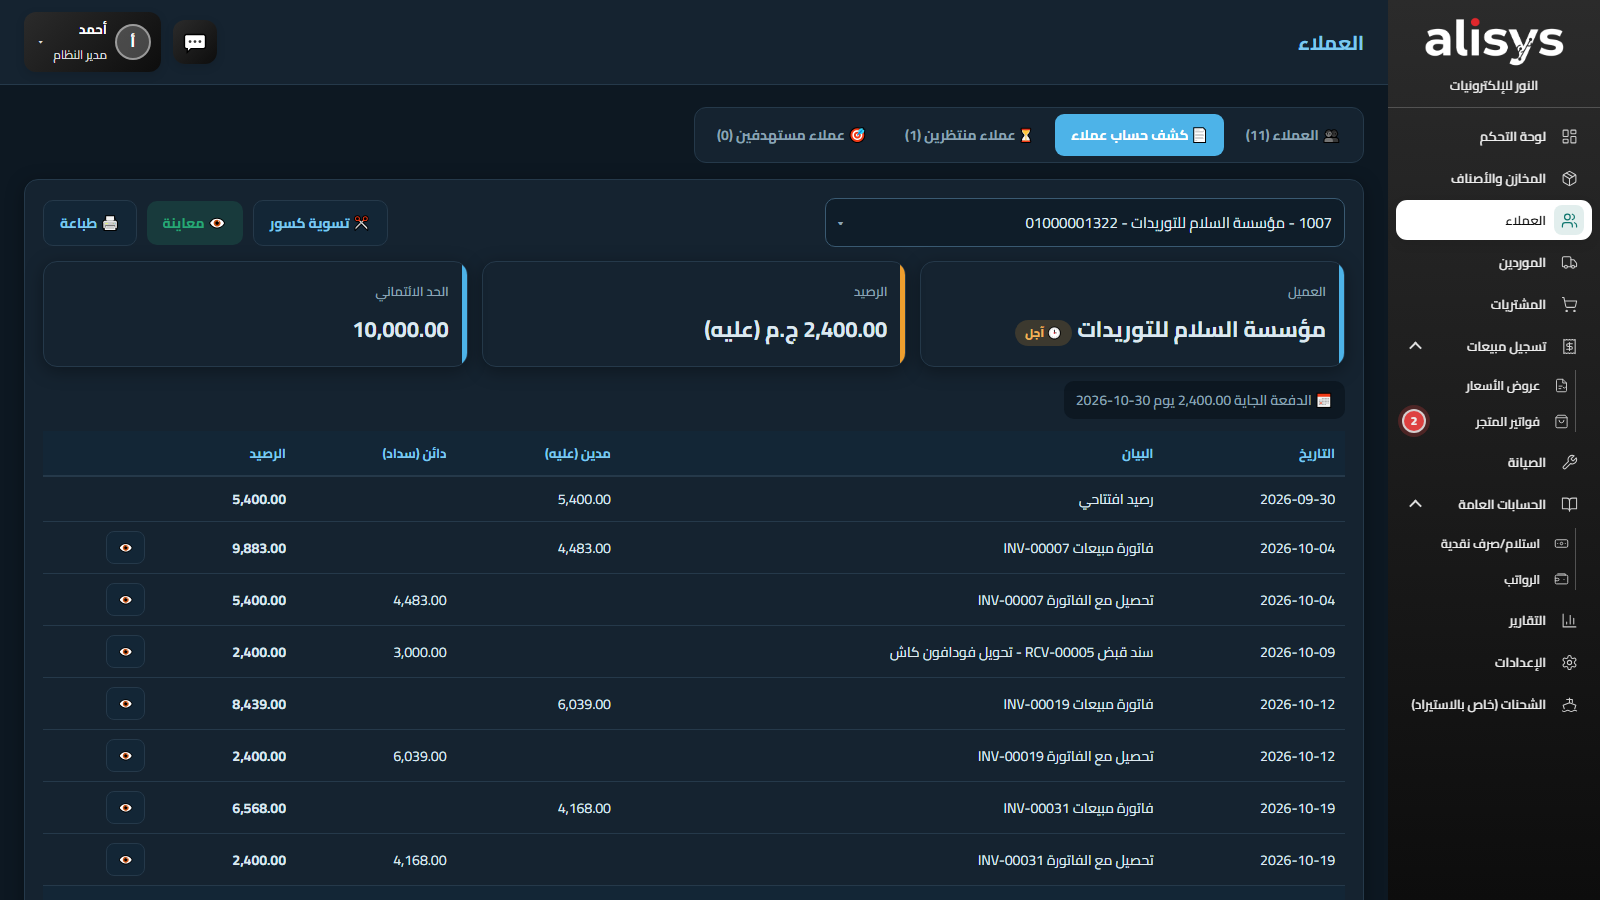Click معاينة preview button
Screen dimensions: 1600x900
pyautogui.click(x=194, y=223)
